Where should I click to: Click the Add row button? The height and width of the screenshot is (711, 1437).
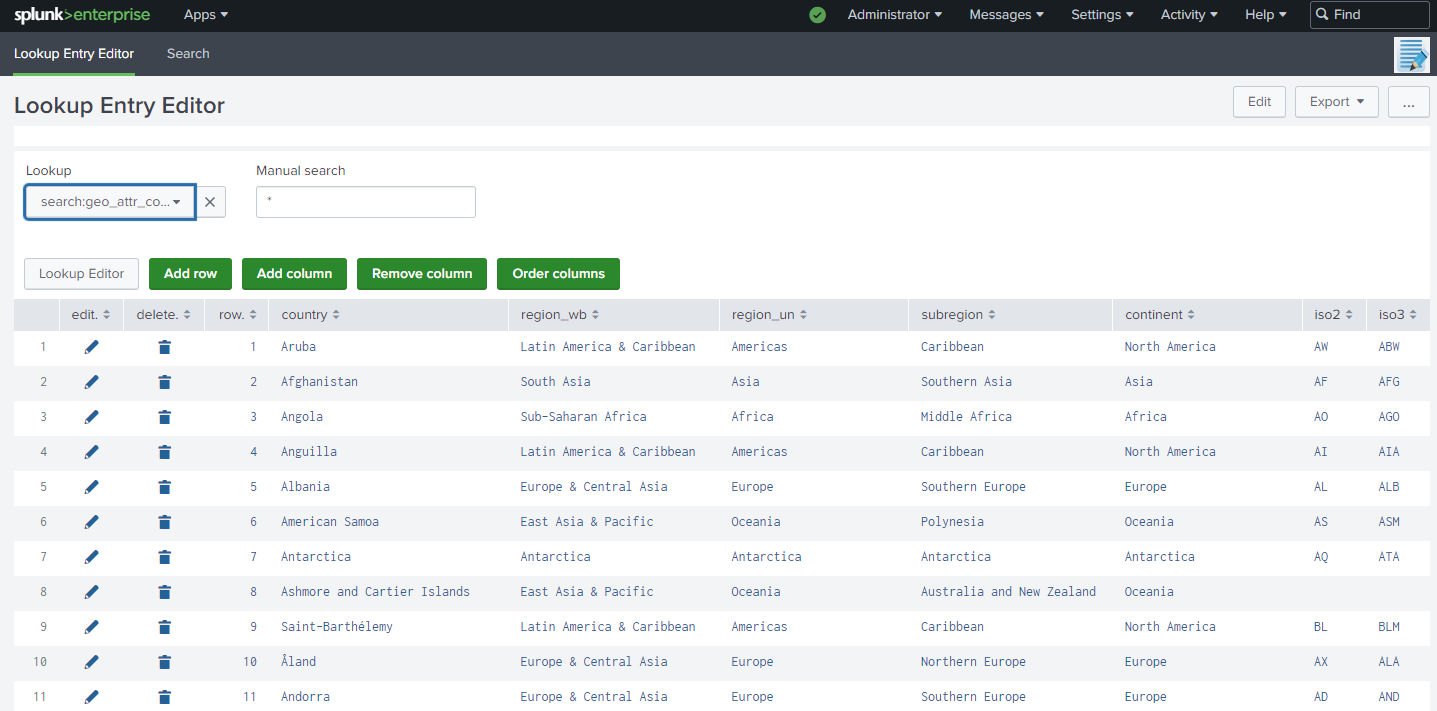click(x=190, y=274)
